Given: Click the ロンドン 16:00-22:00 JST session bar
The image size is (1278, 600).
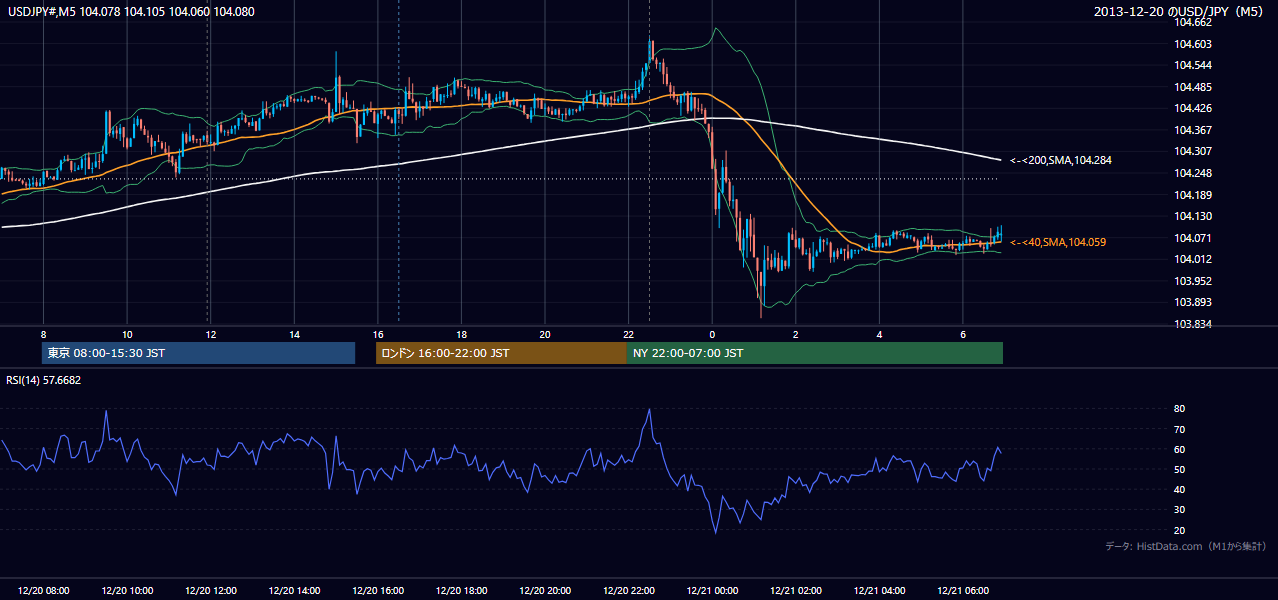Looking at the screenshot, I should pos(501,353).
